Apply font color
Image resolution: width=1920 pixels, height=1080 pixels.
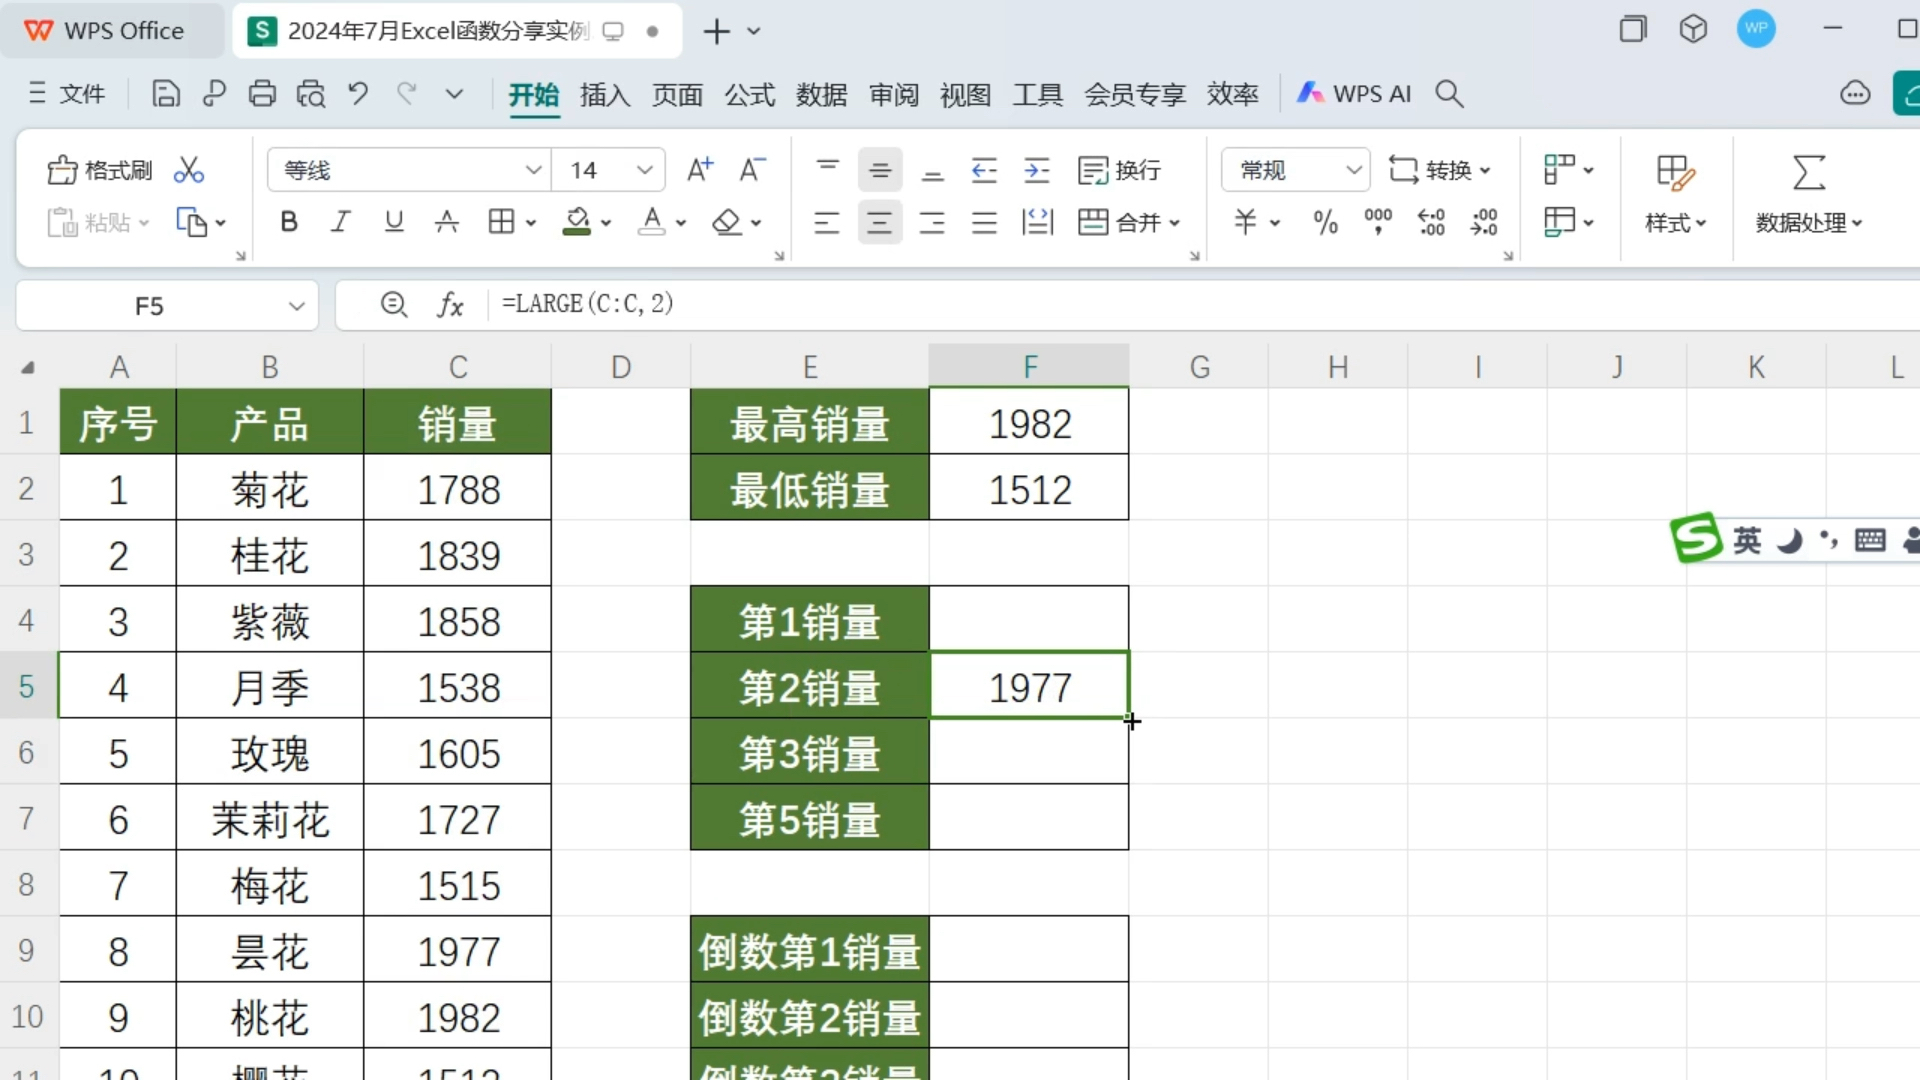click(x=652, y=222)
